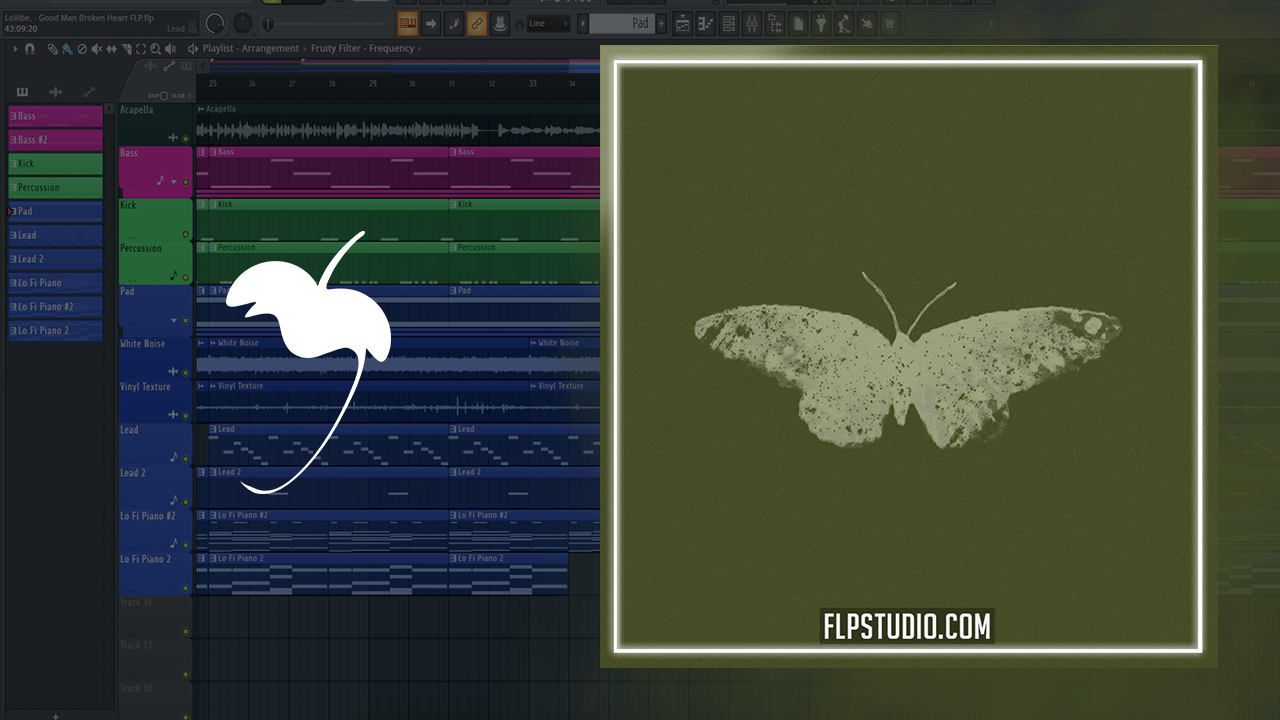Open Fruity Filter - Frequency breadcrumb

pyautogui.click(x=362, y=48)
